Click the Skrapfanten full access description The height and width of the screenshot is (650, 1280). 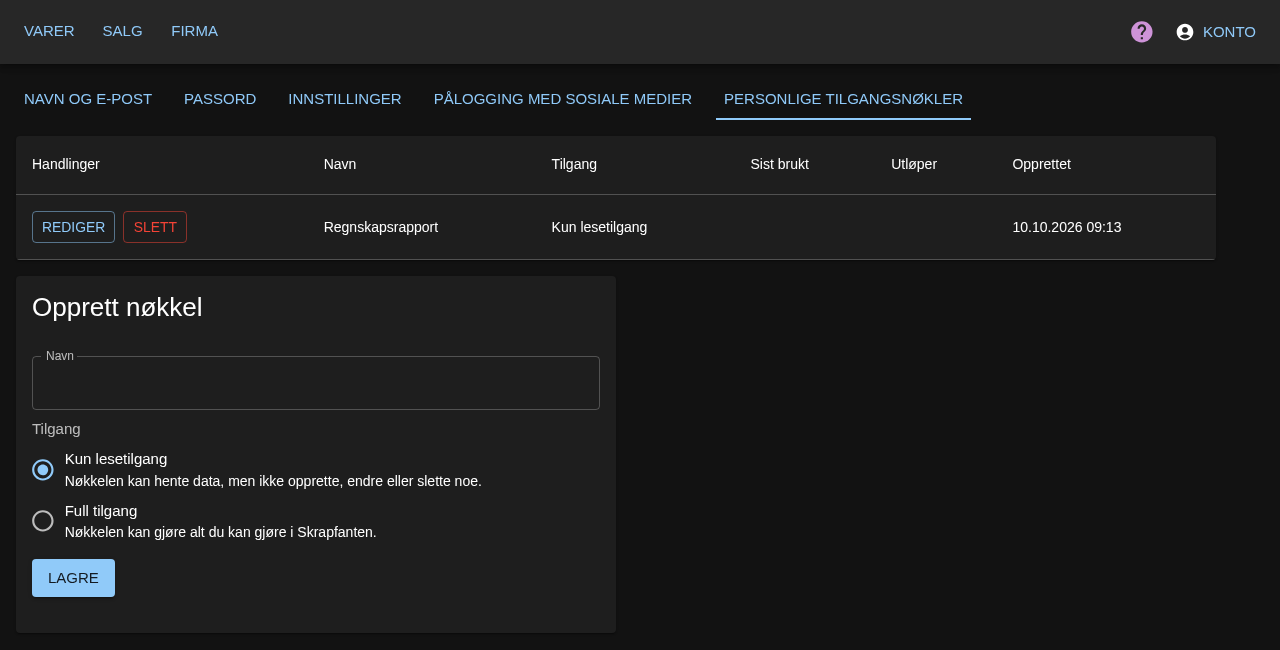pos(221,532)
